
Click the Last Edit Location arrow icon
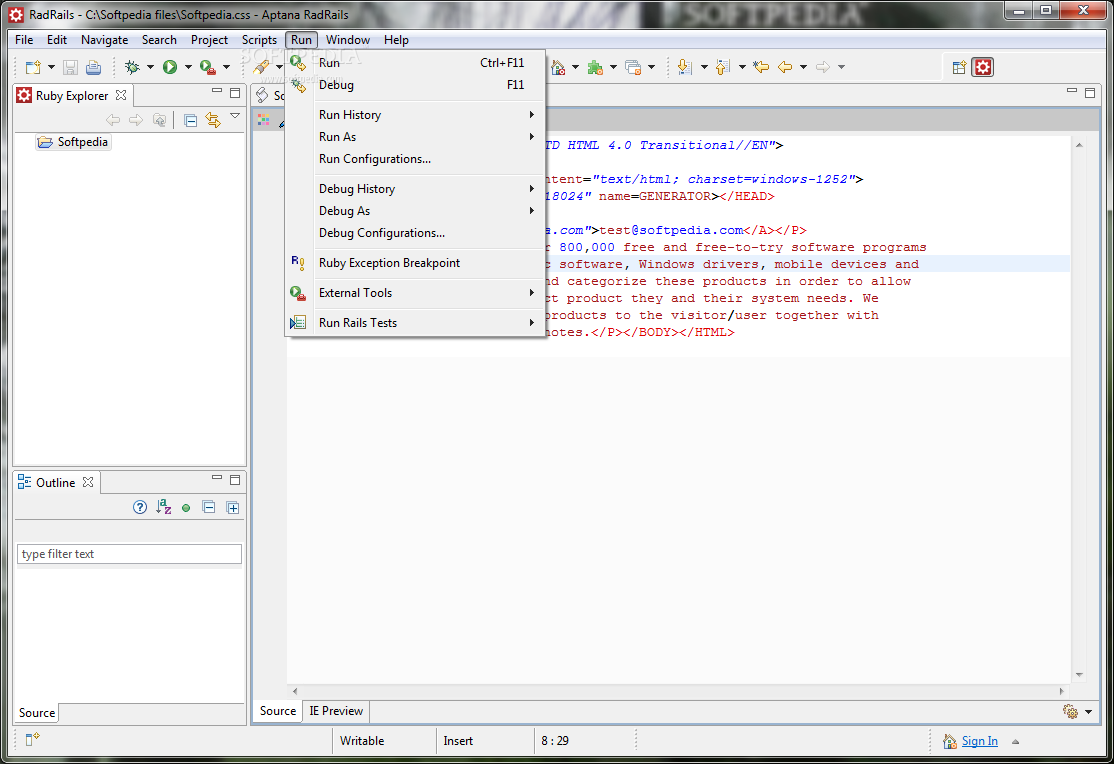coord(761,67)
